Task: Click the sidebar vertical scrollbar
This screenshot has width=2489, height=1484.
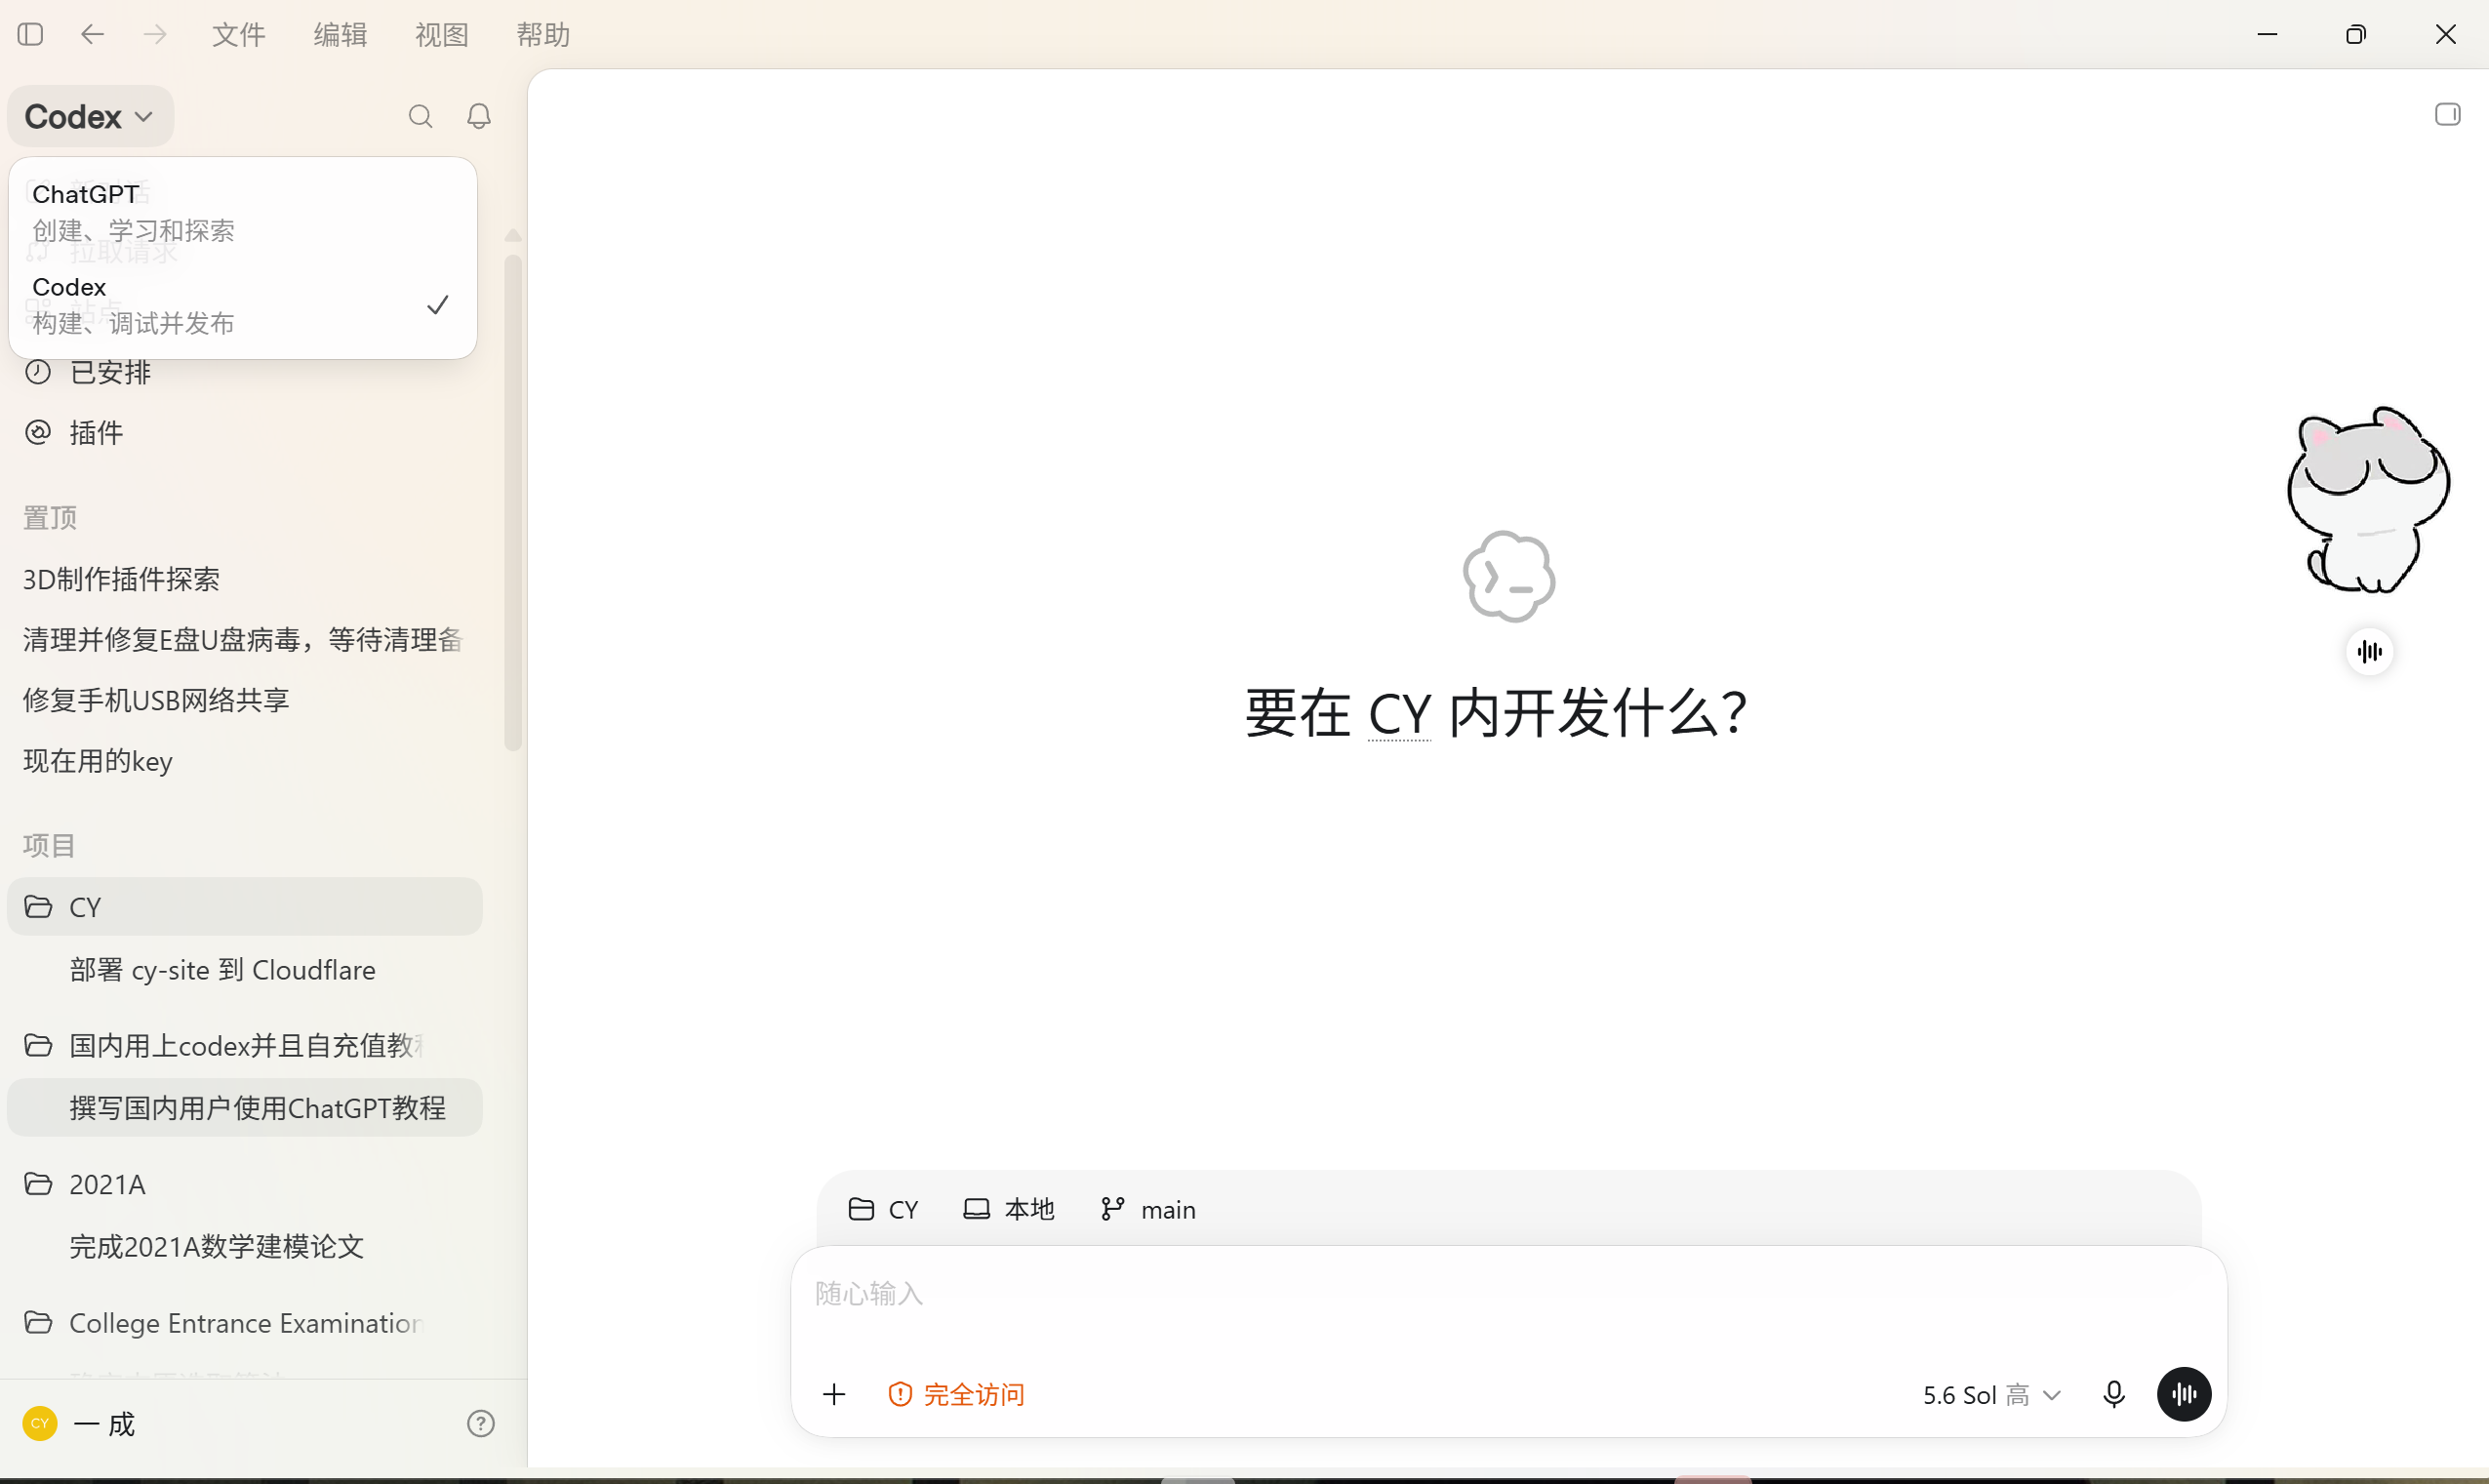Action: point(513,503)
